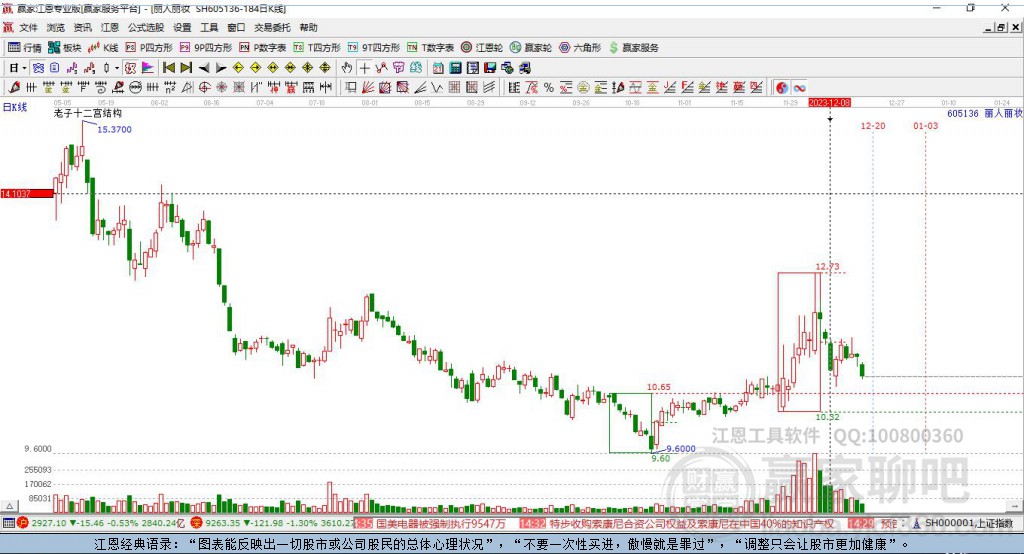Step chart right with black arrow
The width and height of the screenshot is (1024, 554).
click(221, 68)
